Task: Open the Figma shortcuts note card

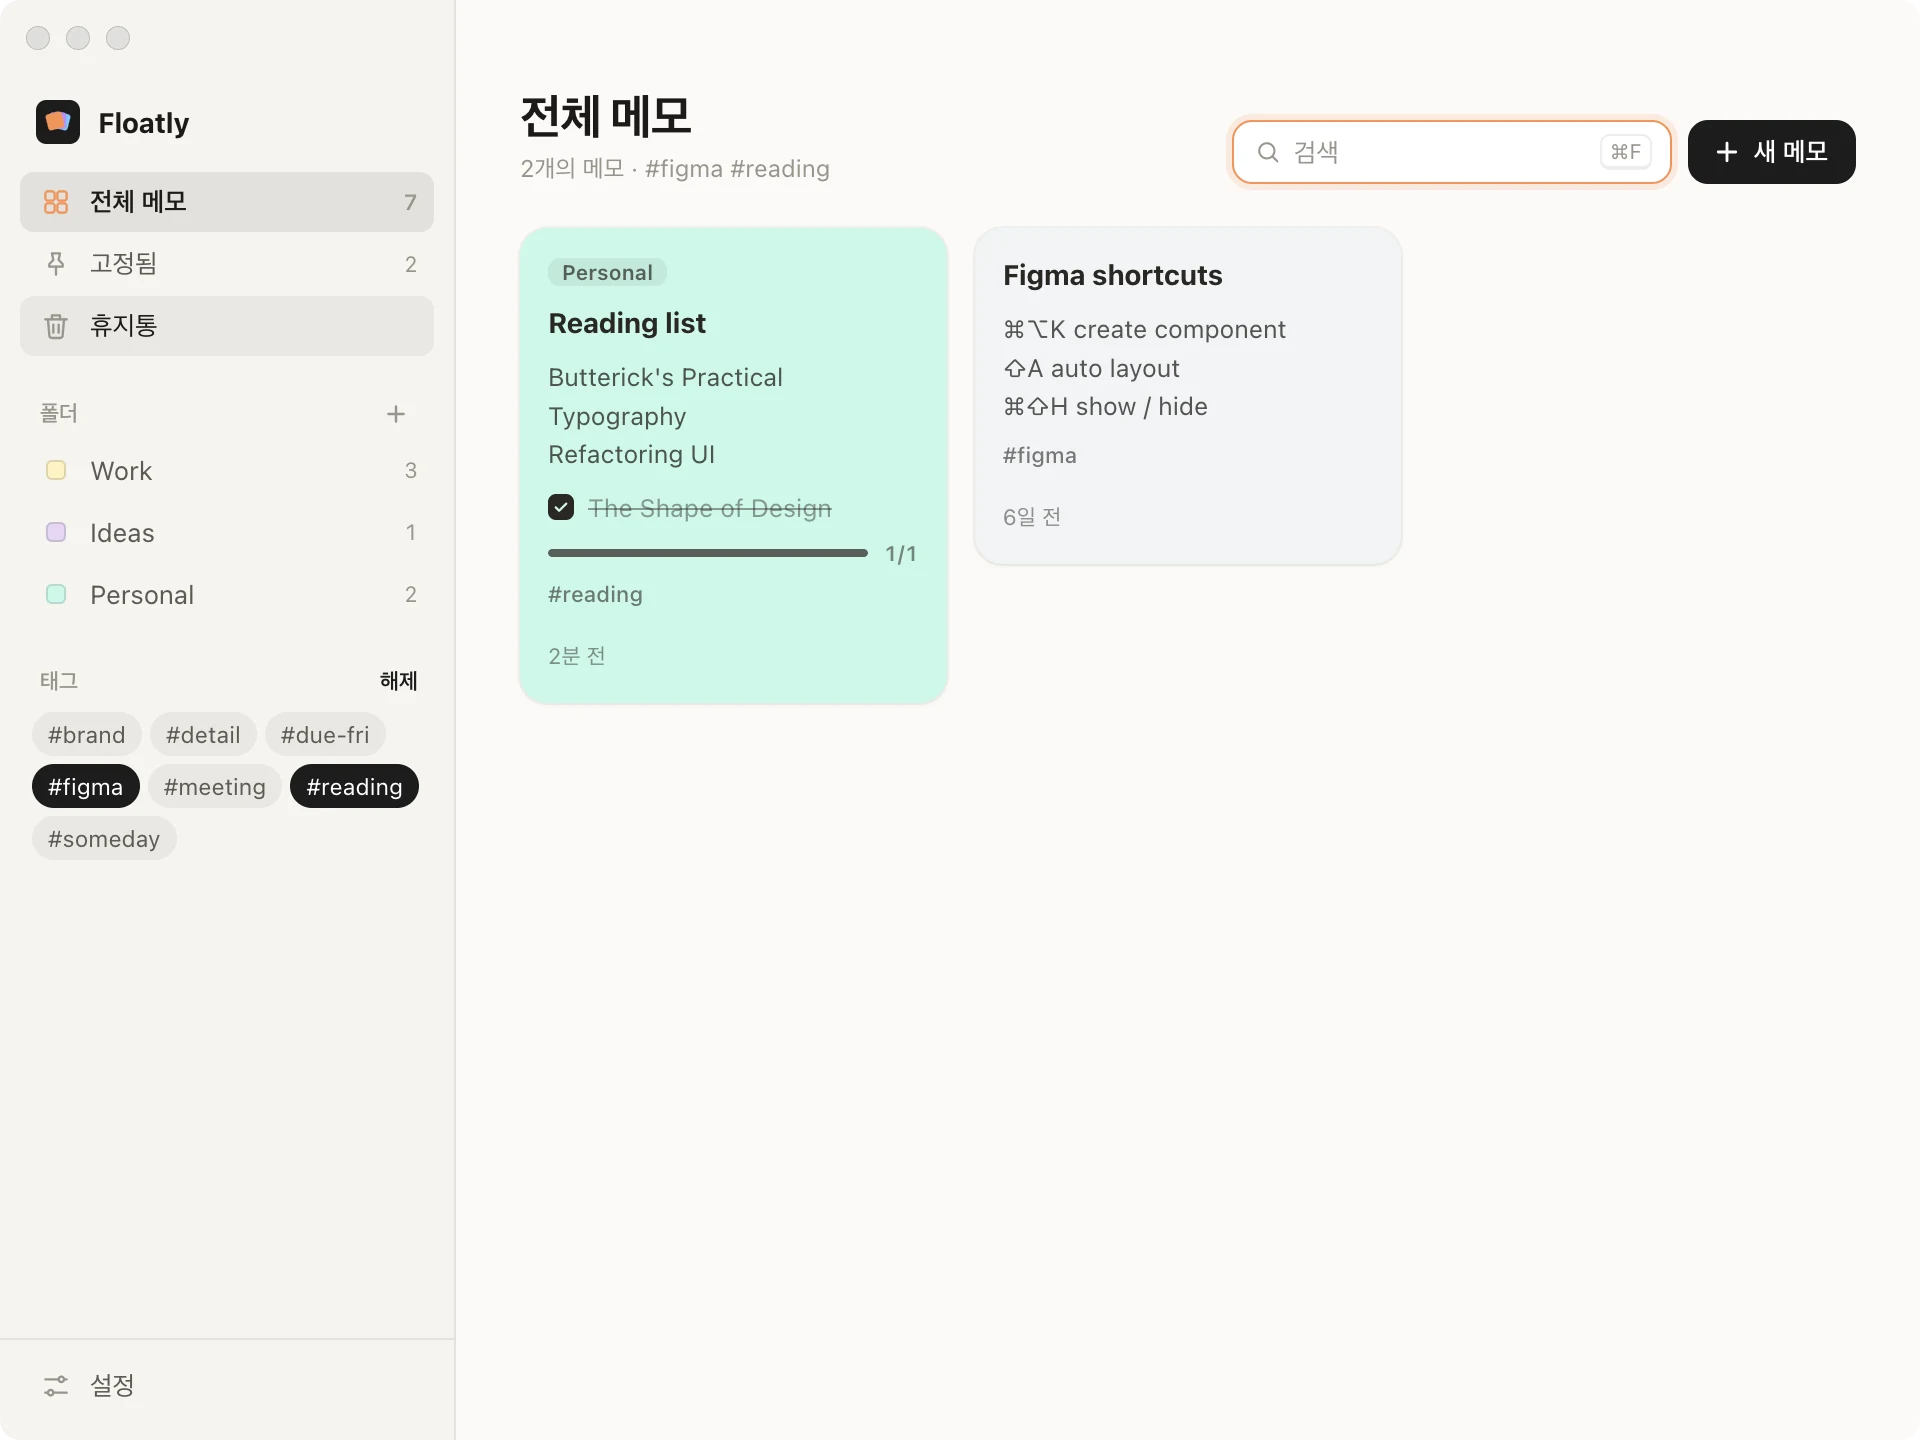Action: click(x=1188, y=396)
